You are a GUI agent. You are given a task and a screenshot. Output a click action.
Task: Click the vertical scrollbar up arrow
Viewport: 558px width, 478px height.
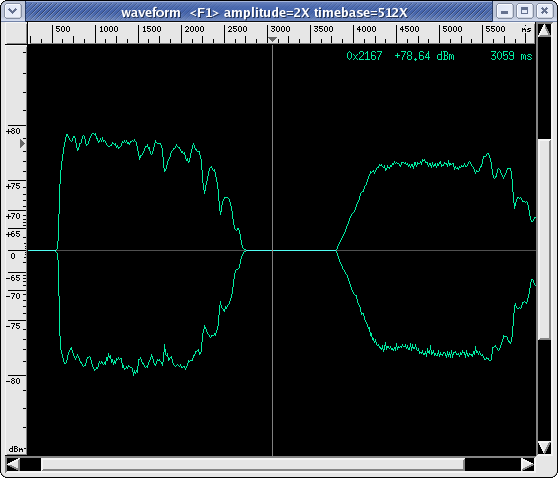(544, 31)
